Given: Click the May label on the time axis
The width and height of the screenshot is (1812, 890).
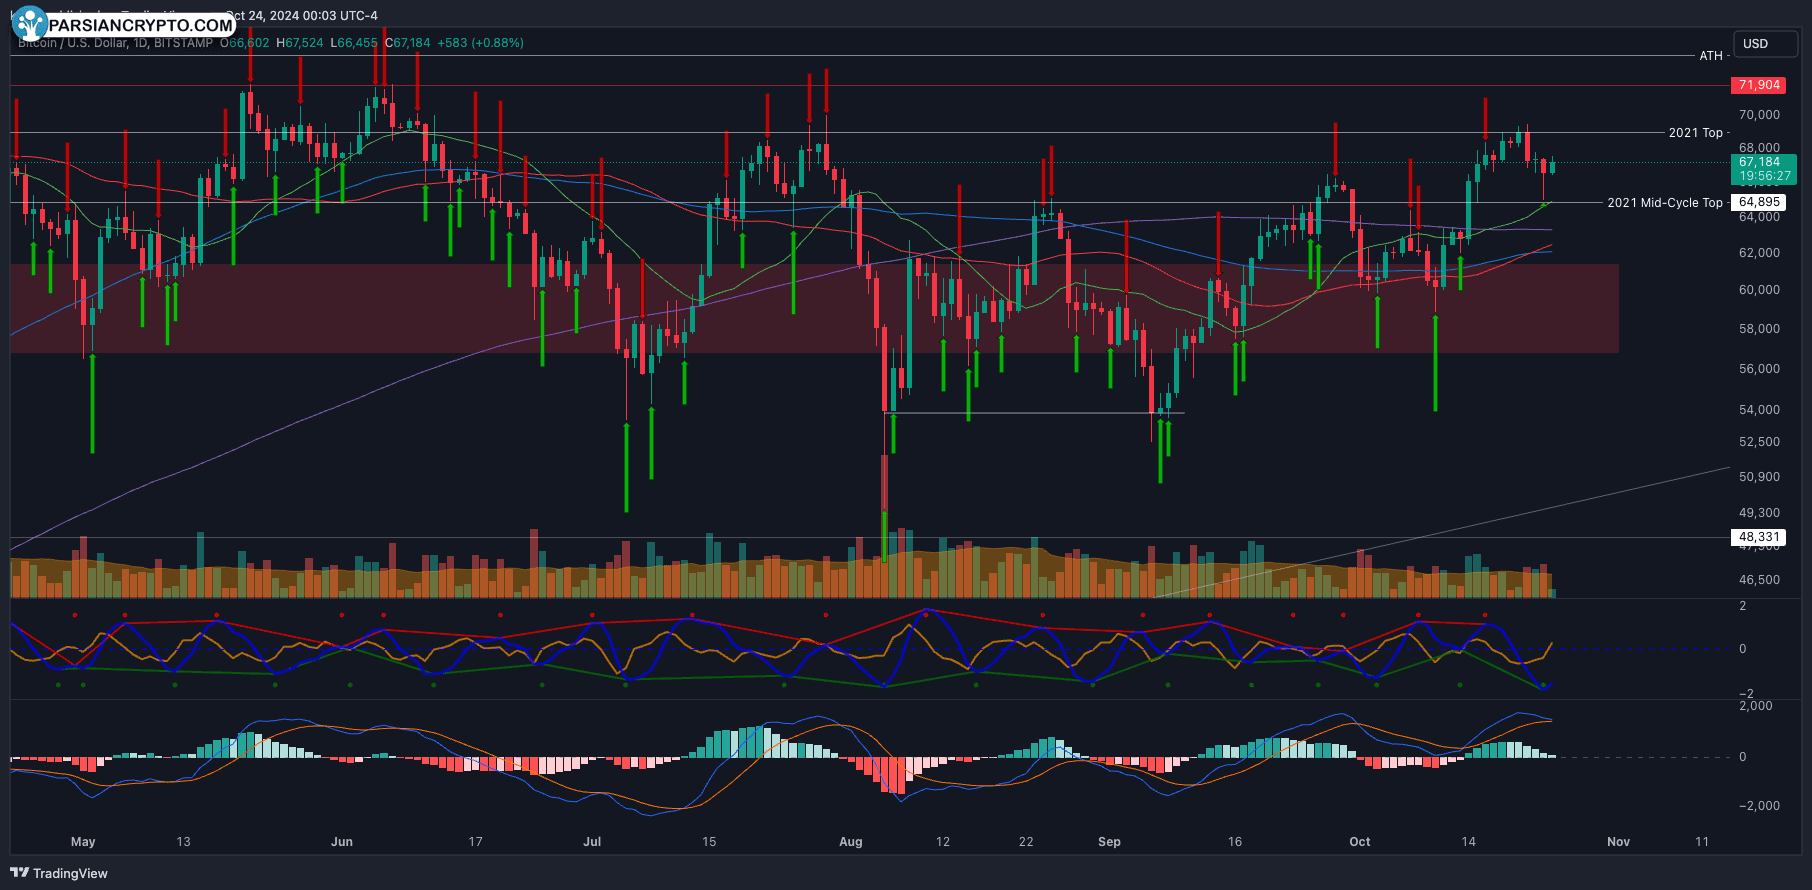Looking at the screenshot, I should point(83,842).
